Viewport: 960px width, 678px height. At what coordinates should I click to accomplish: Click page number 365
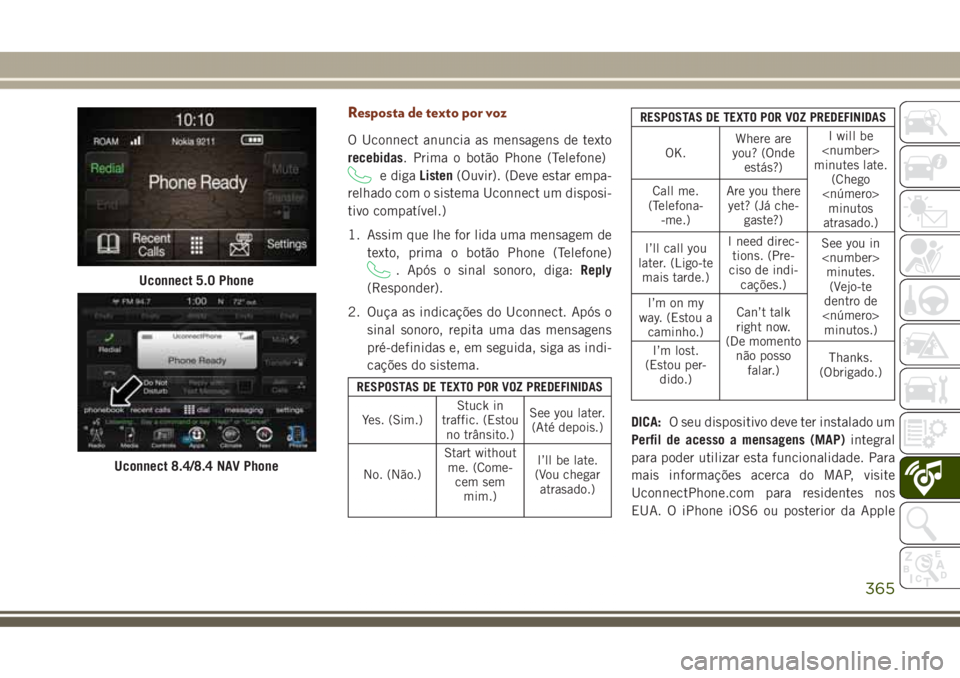click(880, 588)
